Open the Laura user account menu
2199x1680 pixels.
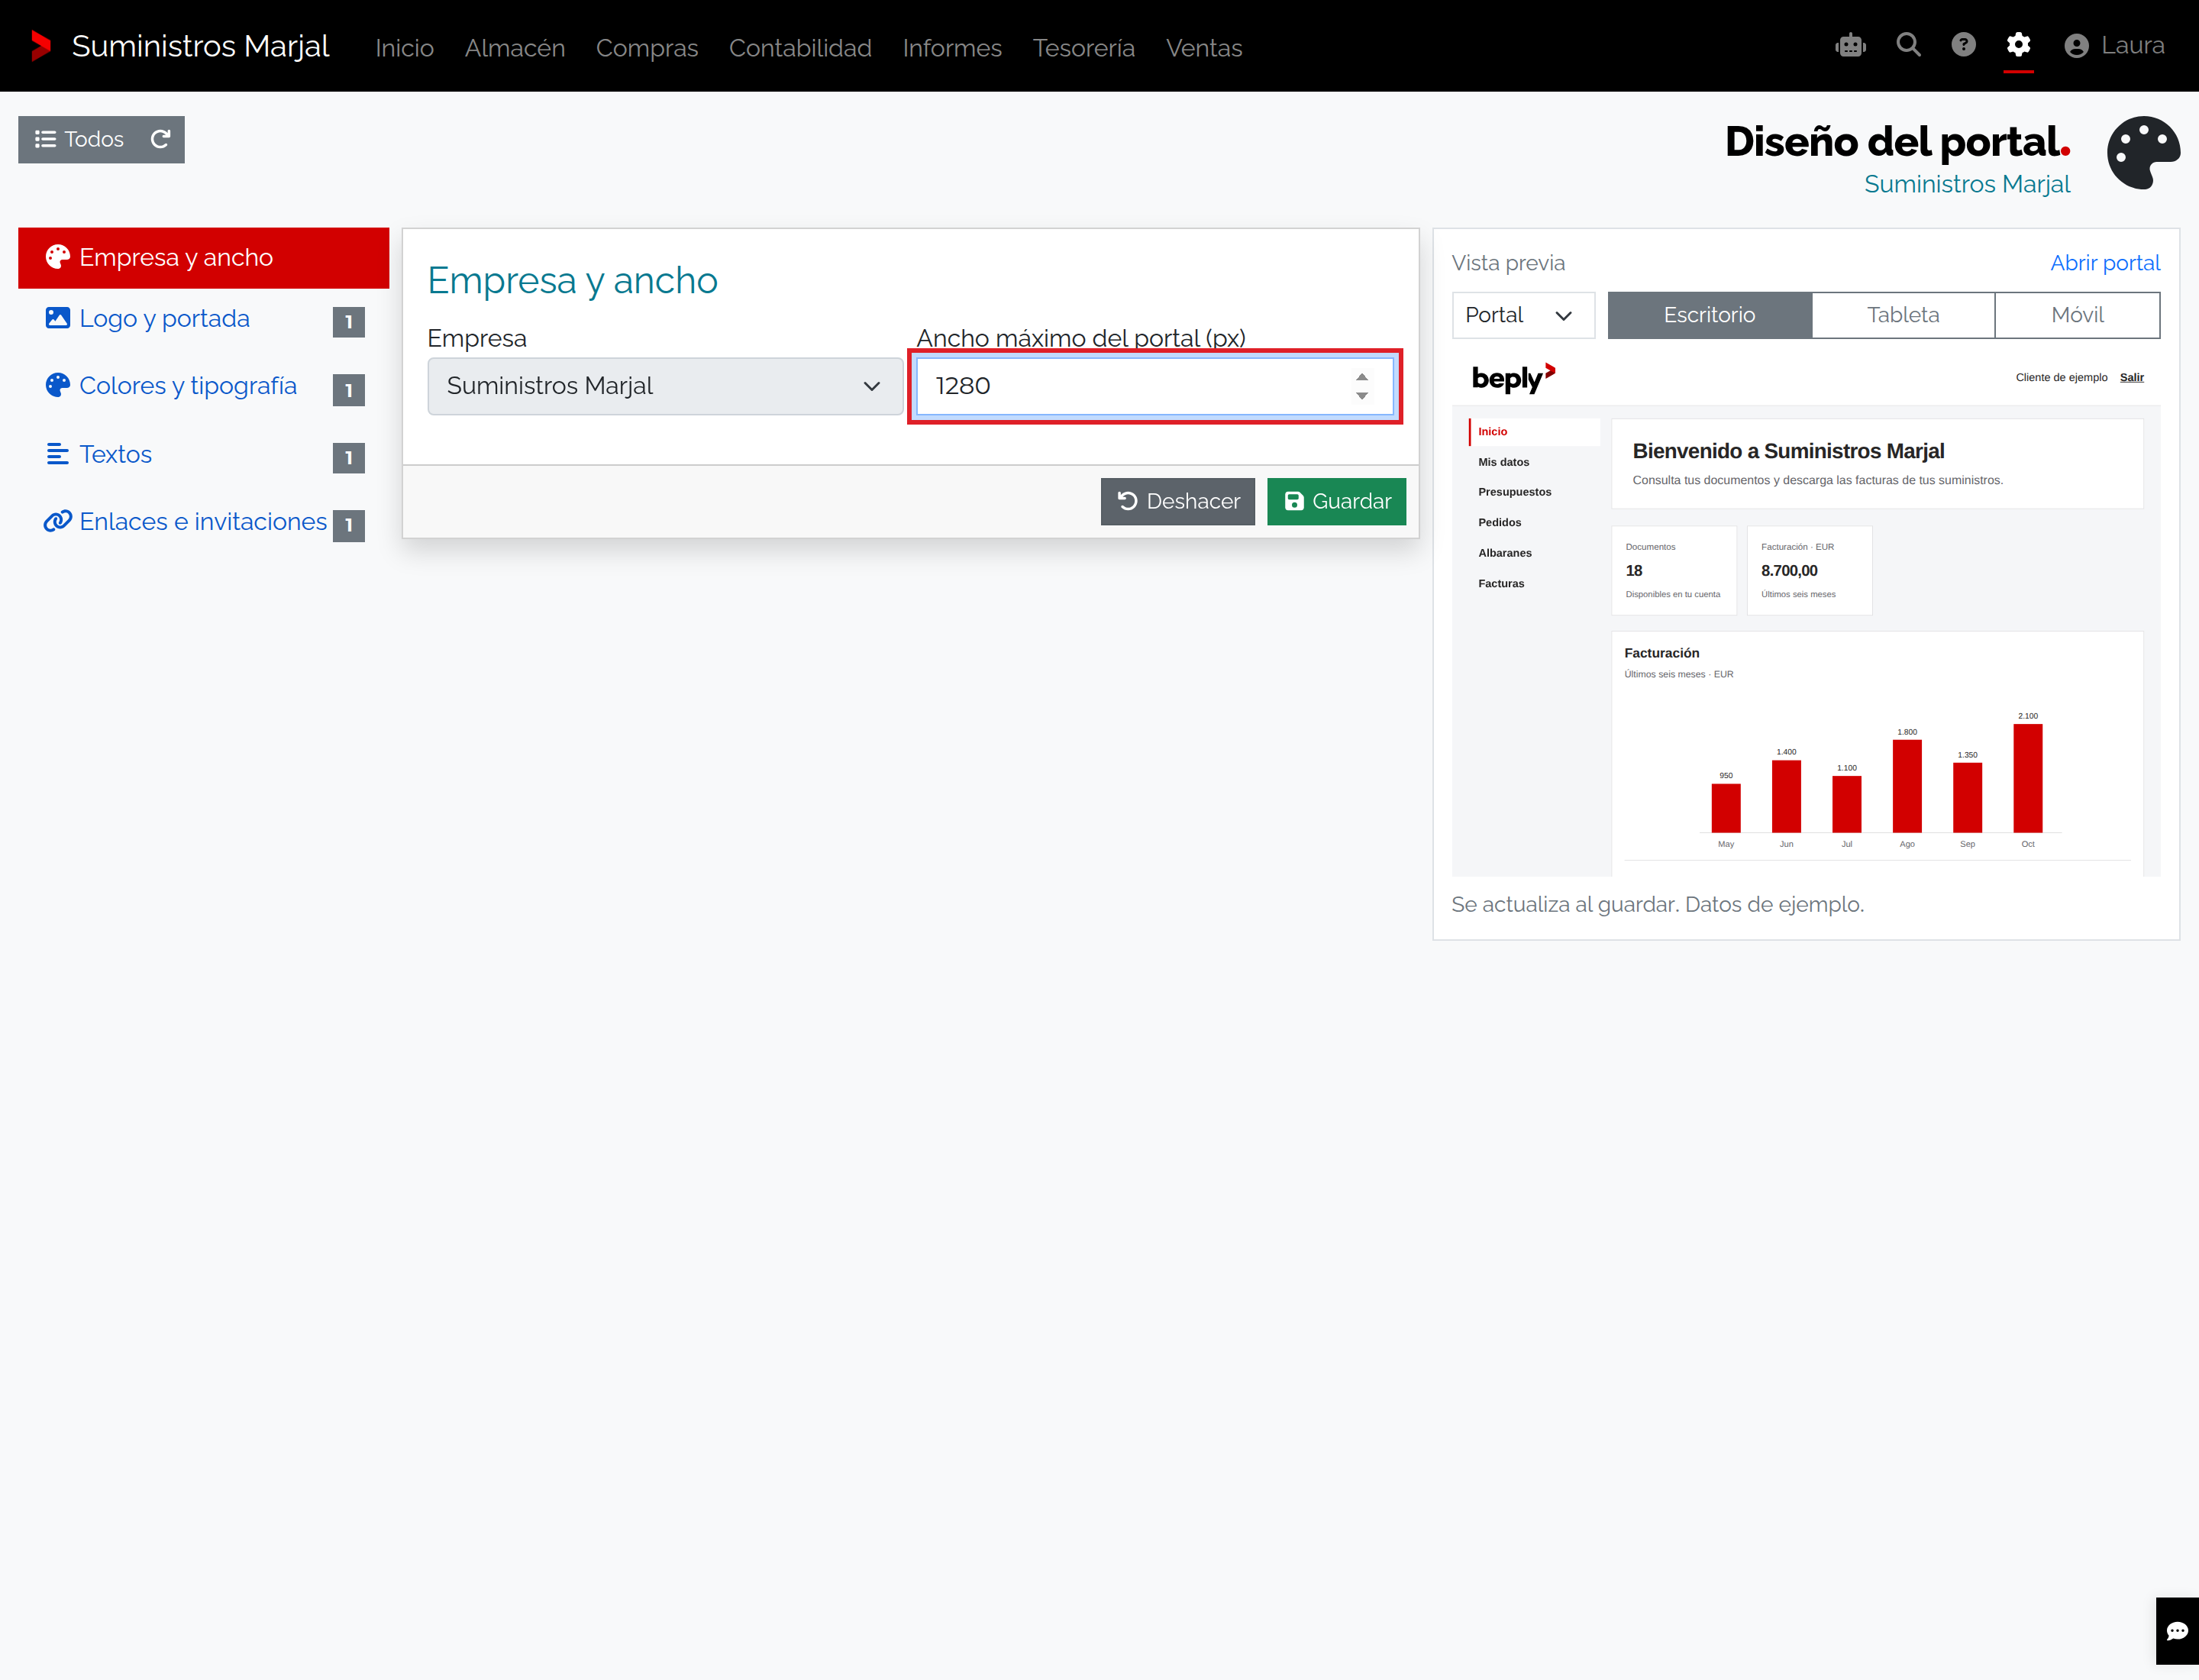point(2114,46)
